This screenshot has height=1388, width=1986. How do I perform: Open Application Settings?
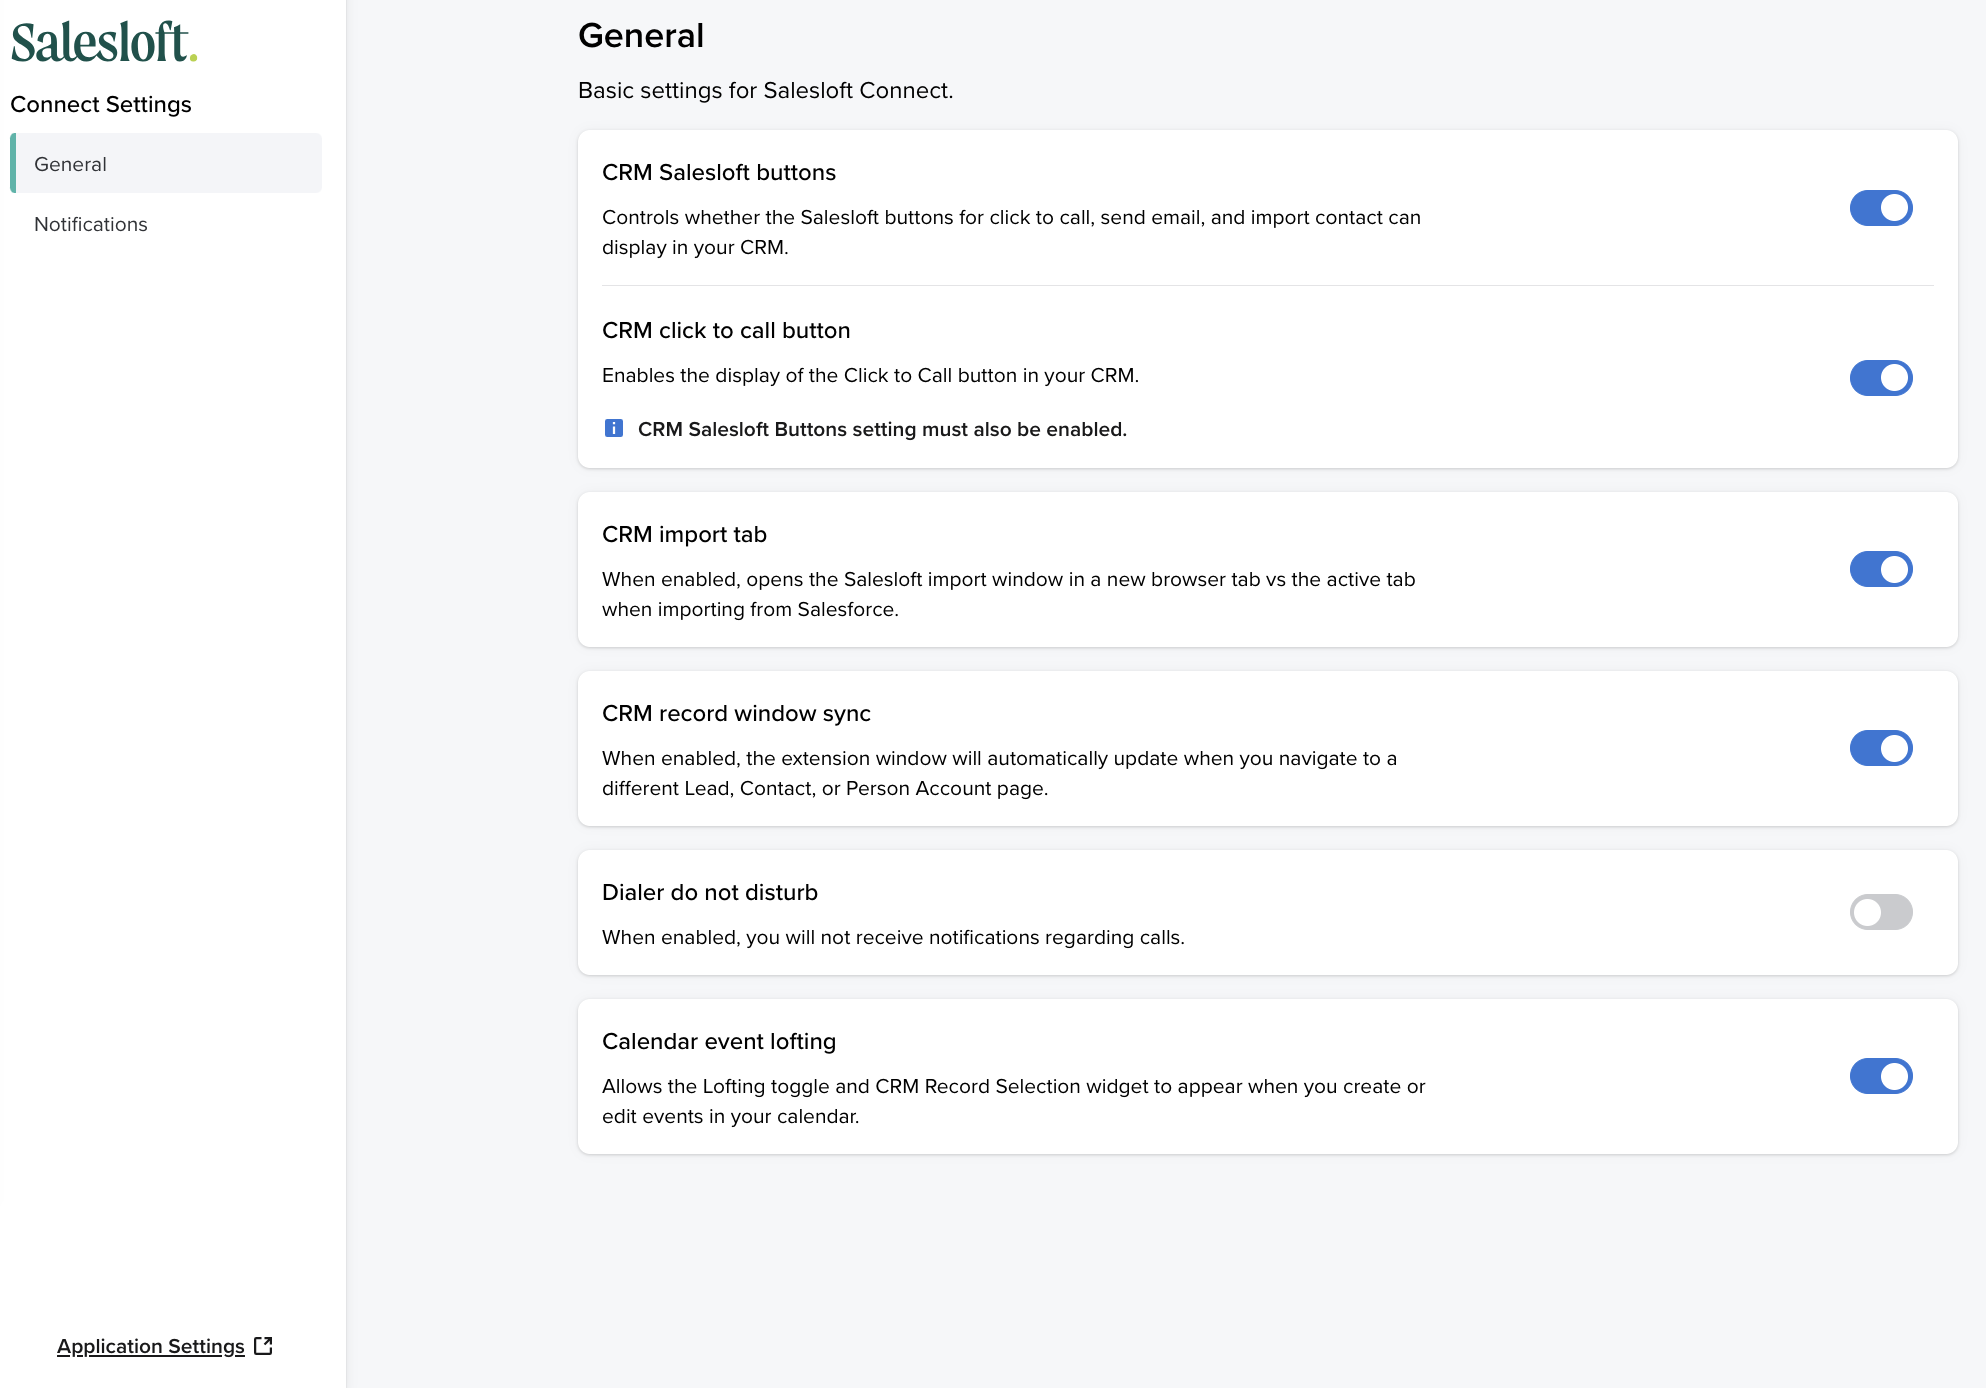pos(150,1345)
